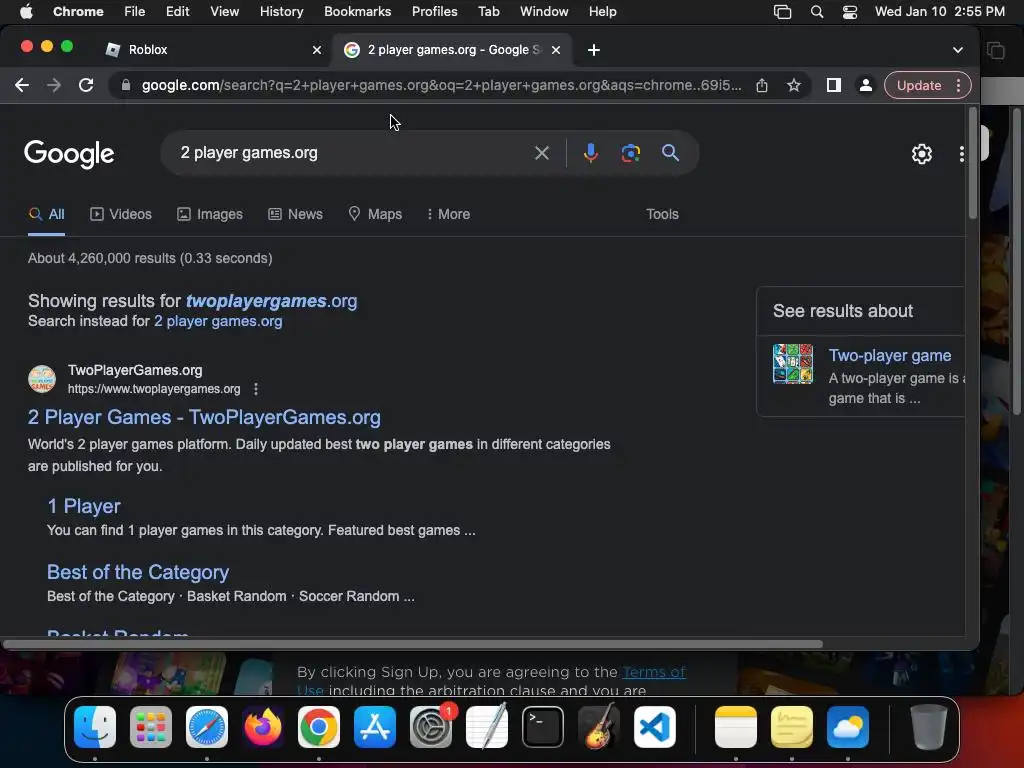Share this page via share icon

(761, 85)
